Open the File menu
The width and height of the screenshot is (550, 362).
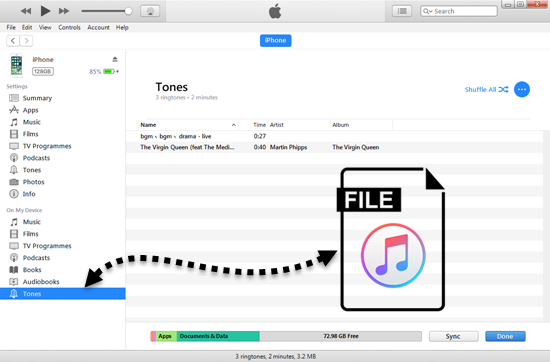[11, 27]
